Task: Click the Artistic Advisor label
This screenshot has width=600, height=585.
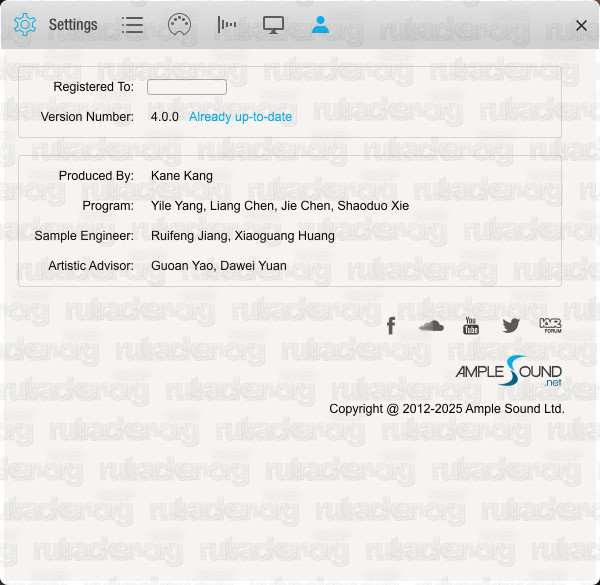Action: click(91, 266)
